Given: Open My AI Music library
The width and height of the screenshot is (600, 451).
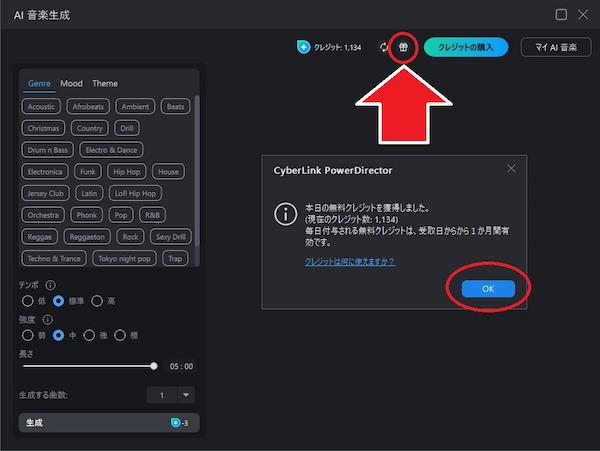Looking at the screenshot, I should (x=556, y=47).
